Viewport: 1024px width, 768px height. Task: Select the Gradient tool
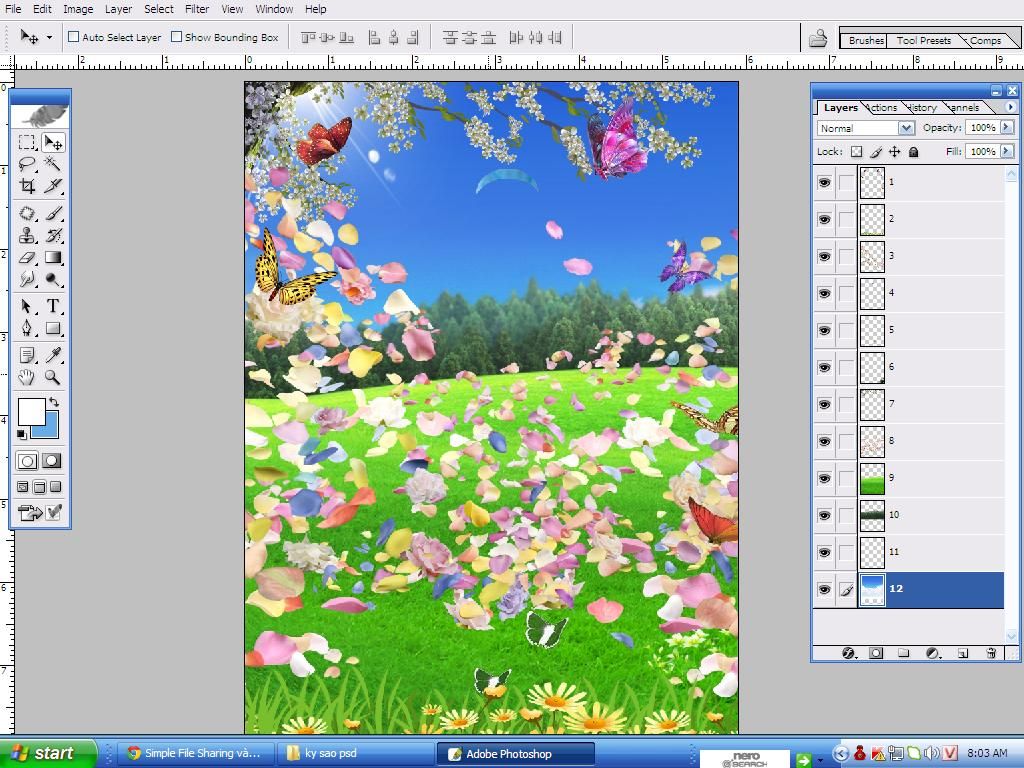(x=53, y=257)
